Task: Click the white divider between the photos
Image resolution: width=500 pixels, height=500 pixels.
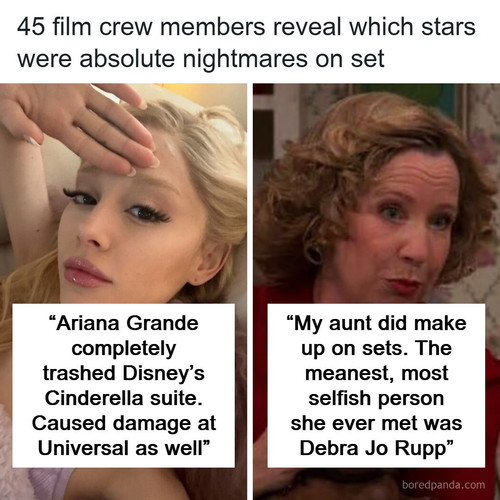Action: pos(250,292)
